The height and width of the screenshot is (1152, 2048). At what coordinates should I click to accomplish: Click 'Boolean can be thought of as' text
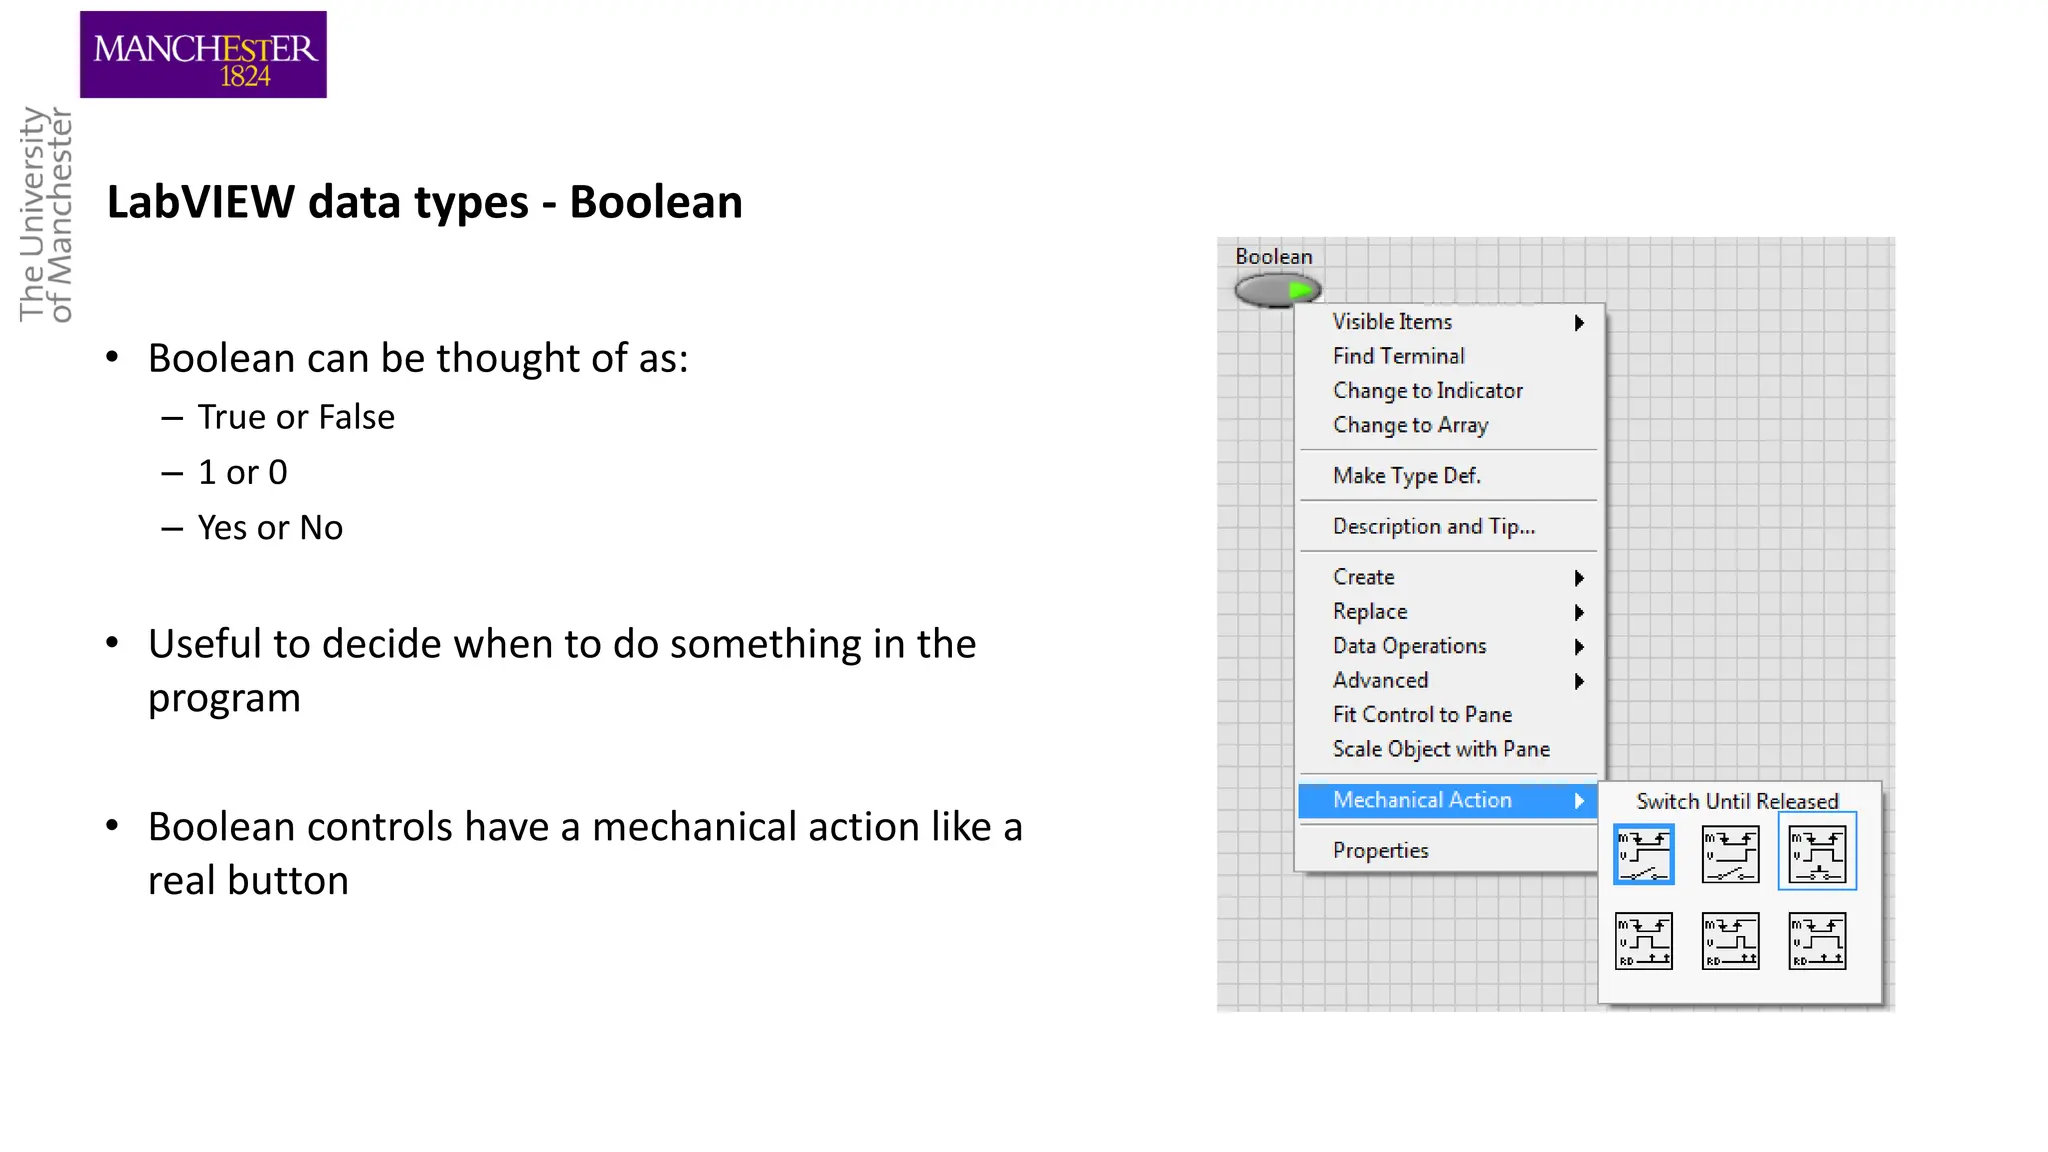coord(418,359)
